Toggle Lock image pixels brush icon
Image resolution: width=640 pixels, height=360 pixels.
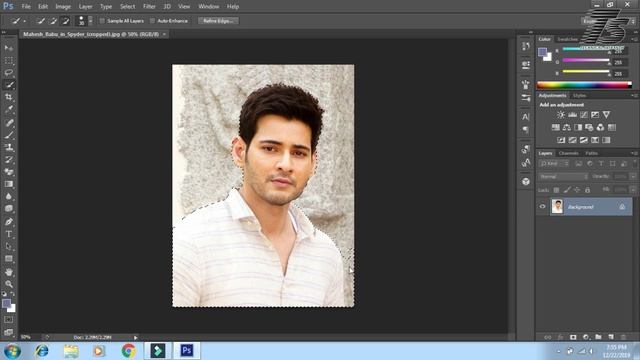coord(567,190)
